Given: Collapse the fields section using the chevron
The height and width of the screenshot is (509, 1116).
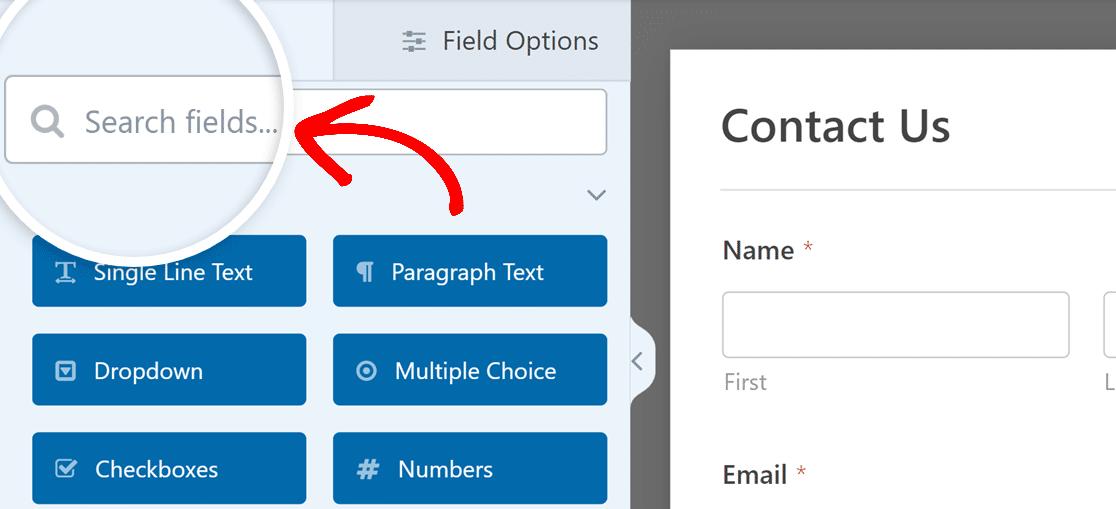Looking at the screenshot, I should point(597,195).
